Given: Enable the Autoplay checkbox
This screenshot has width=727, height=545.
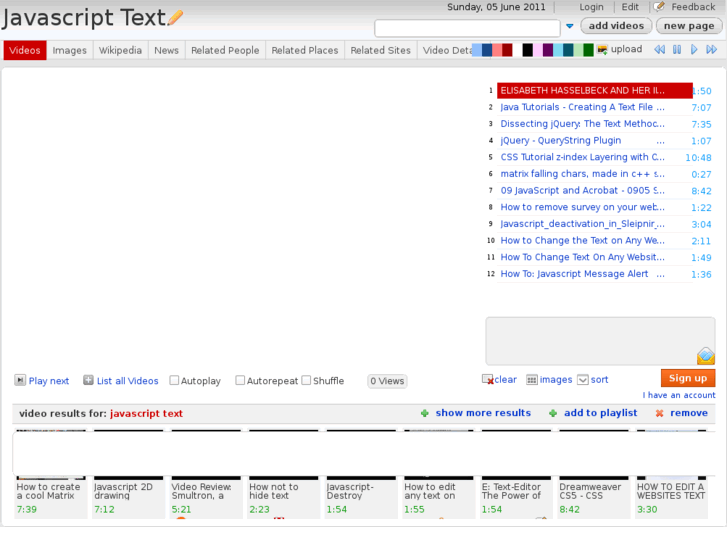Looking at the screenshot, I should (174, 380).
